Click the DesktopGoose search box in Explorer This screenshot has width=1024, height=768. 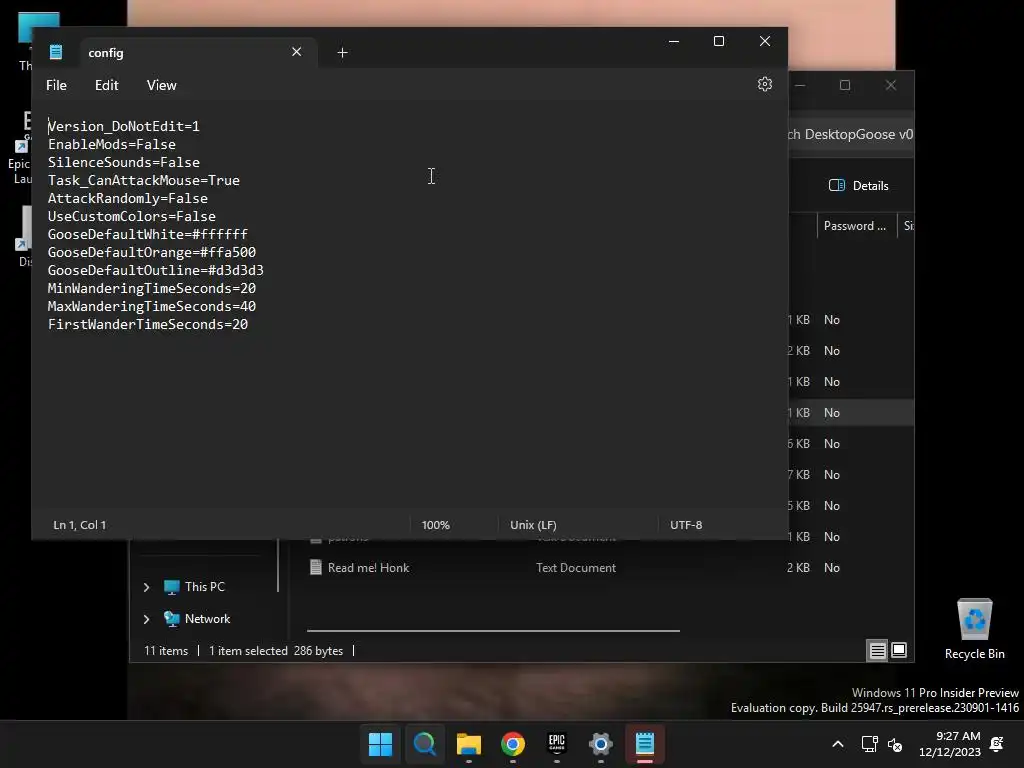[x=850, y=135]
